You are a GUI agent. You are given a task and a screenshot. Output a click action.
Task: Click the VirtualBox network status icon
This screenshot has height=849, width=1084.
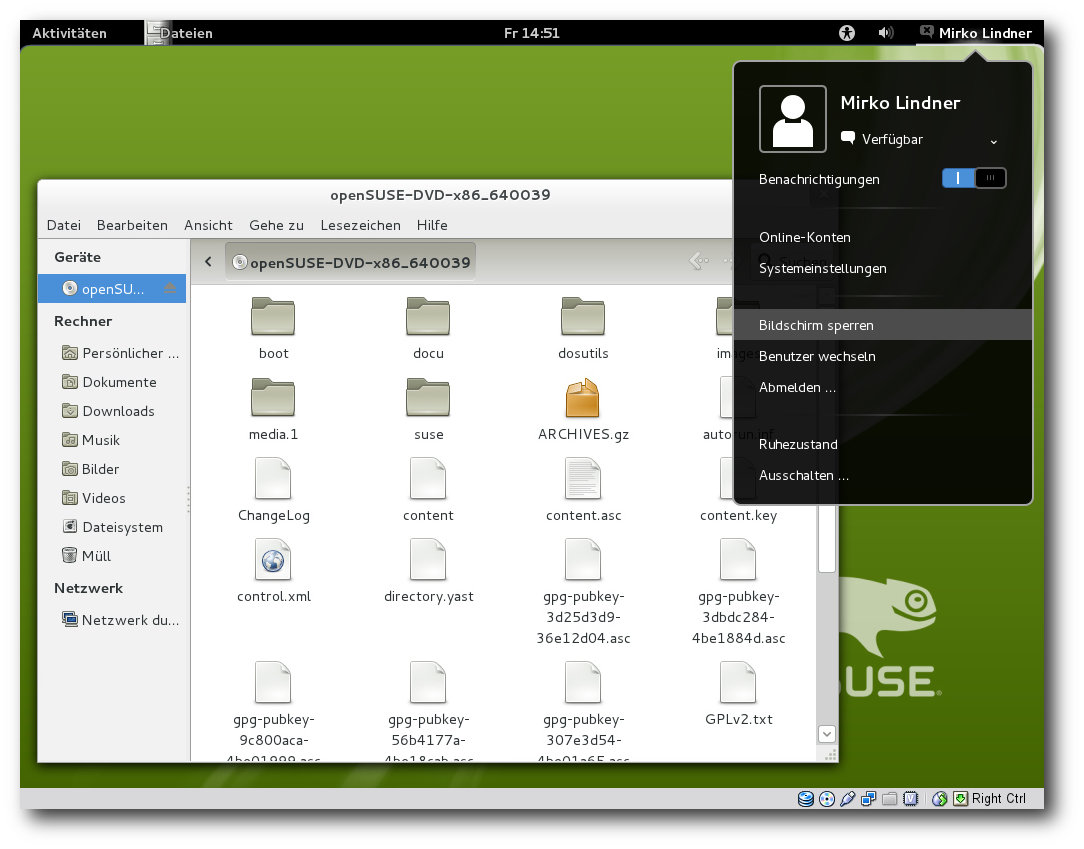pos(868,799)
